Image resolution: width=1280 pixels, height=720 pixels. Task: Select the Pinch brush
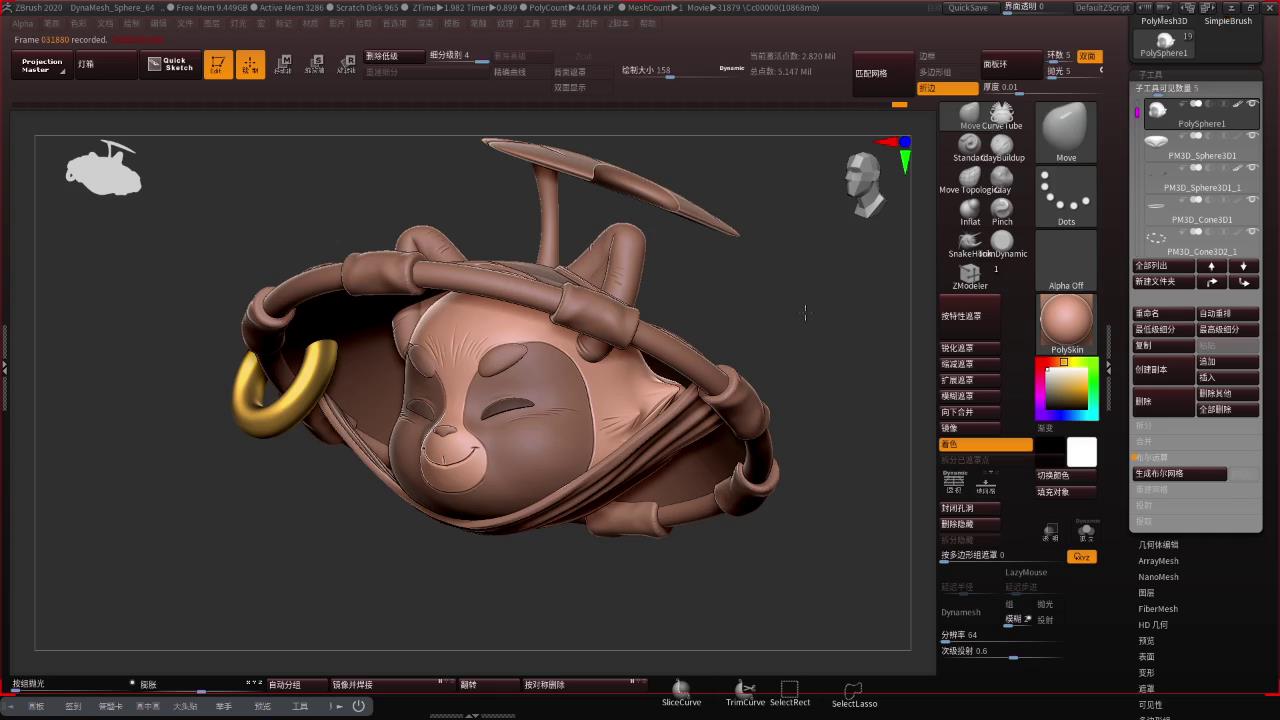1001,209
